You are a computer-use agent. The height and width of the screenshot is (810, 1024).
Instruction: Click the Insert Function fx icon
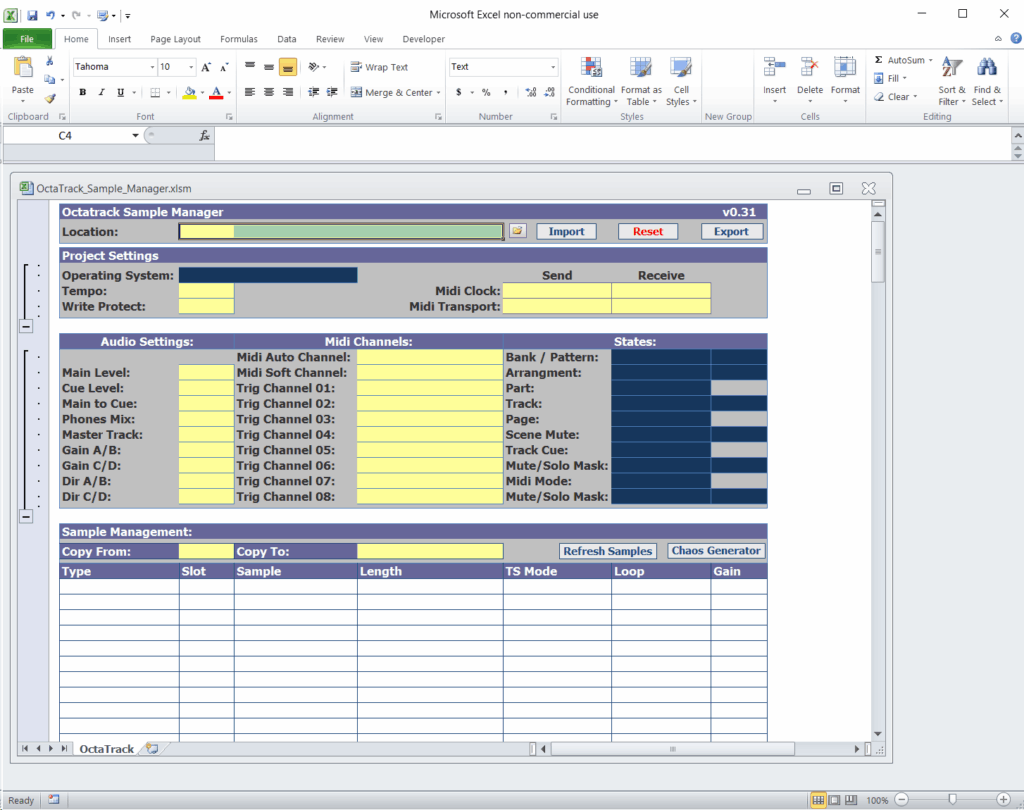tap(204, 135)
